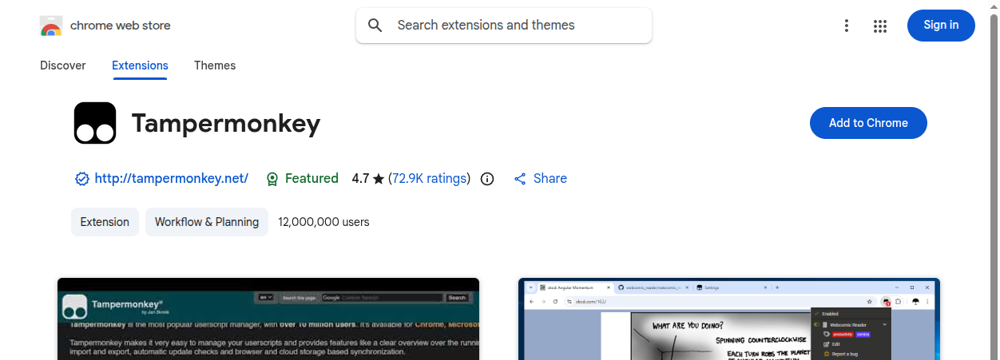Viewport: 1000px width, 360px height.
Task: Click the Workflow & Planning category chip
Action: (207, 222)
